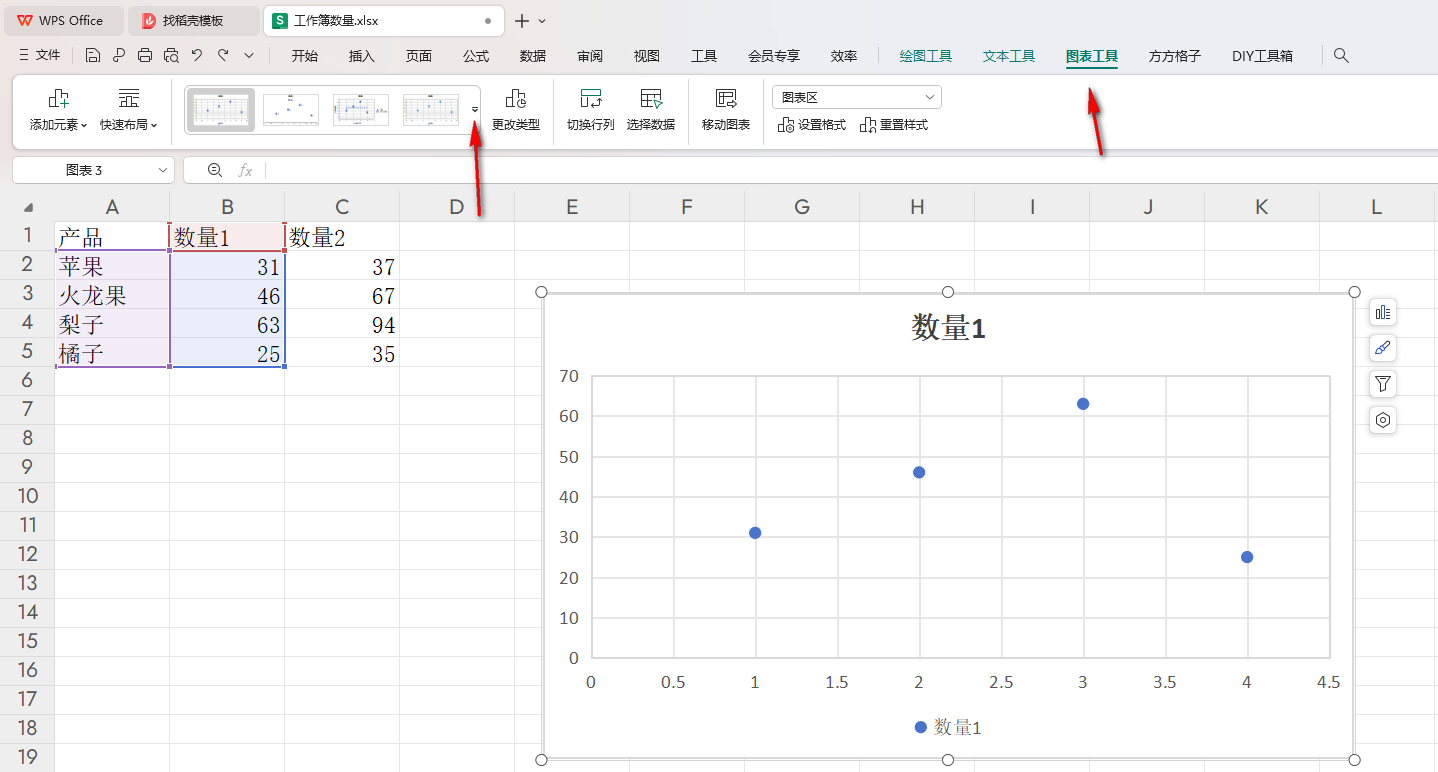The image size is (1438, 772).
Task: Click cell A3 containing 火龙果
Action: coord(112,296)
